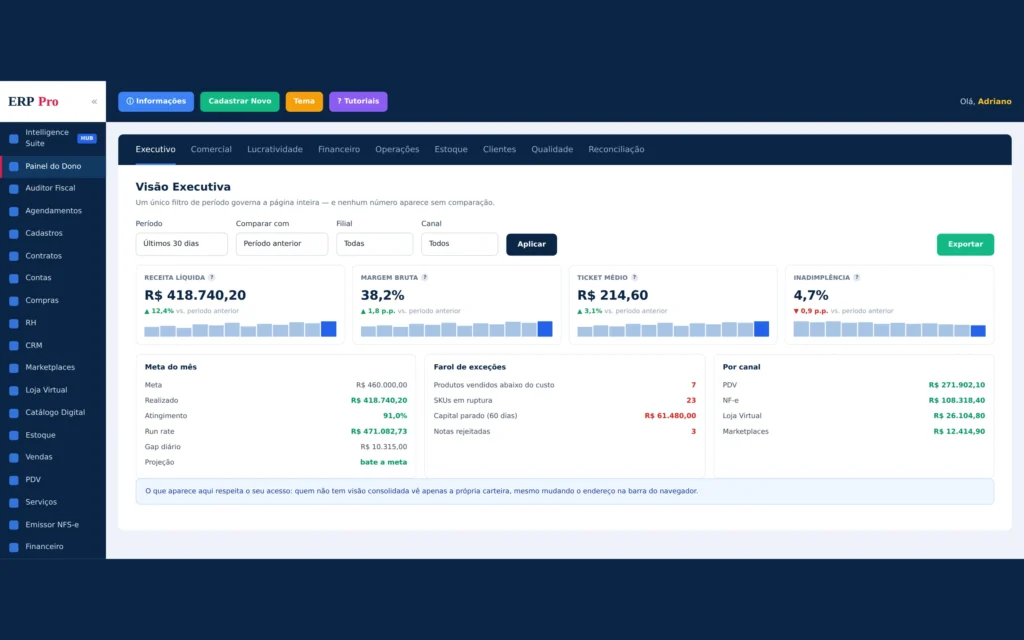
Task: Switch to the Clientes tab
Action: coord(499,150)
